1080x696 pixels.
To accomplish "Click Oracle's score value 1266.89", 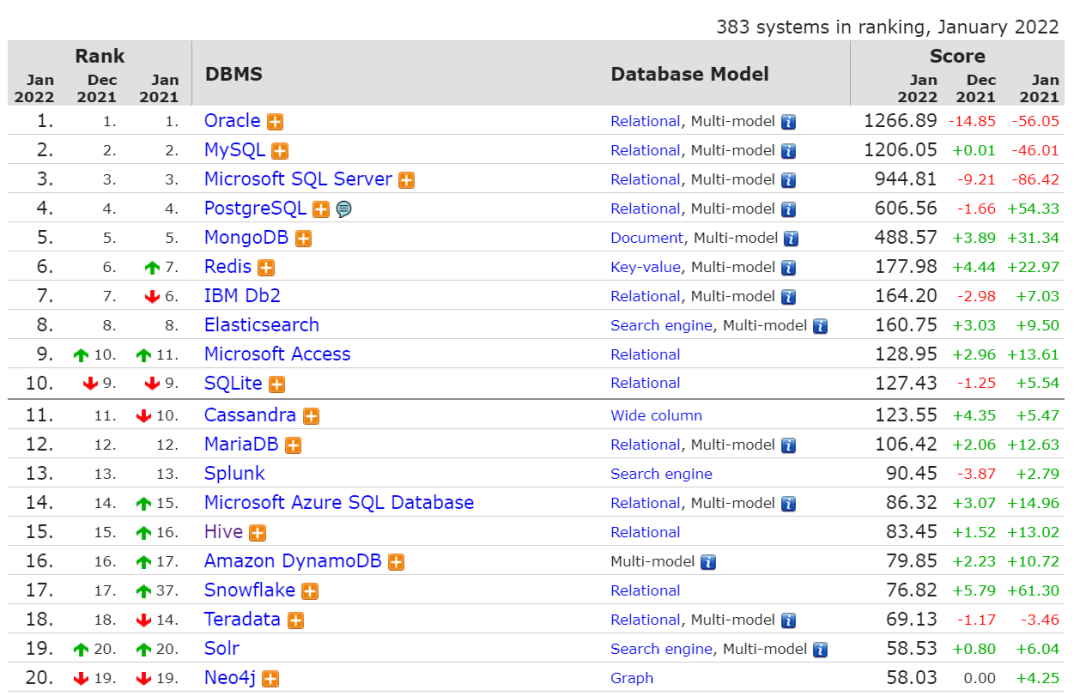I will pos(900,121).
